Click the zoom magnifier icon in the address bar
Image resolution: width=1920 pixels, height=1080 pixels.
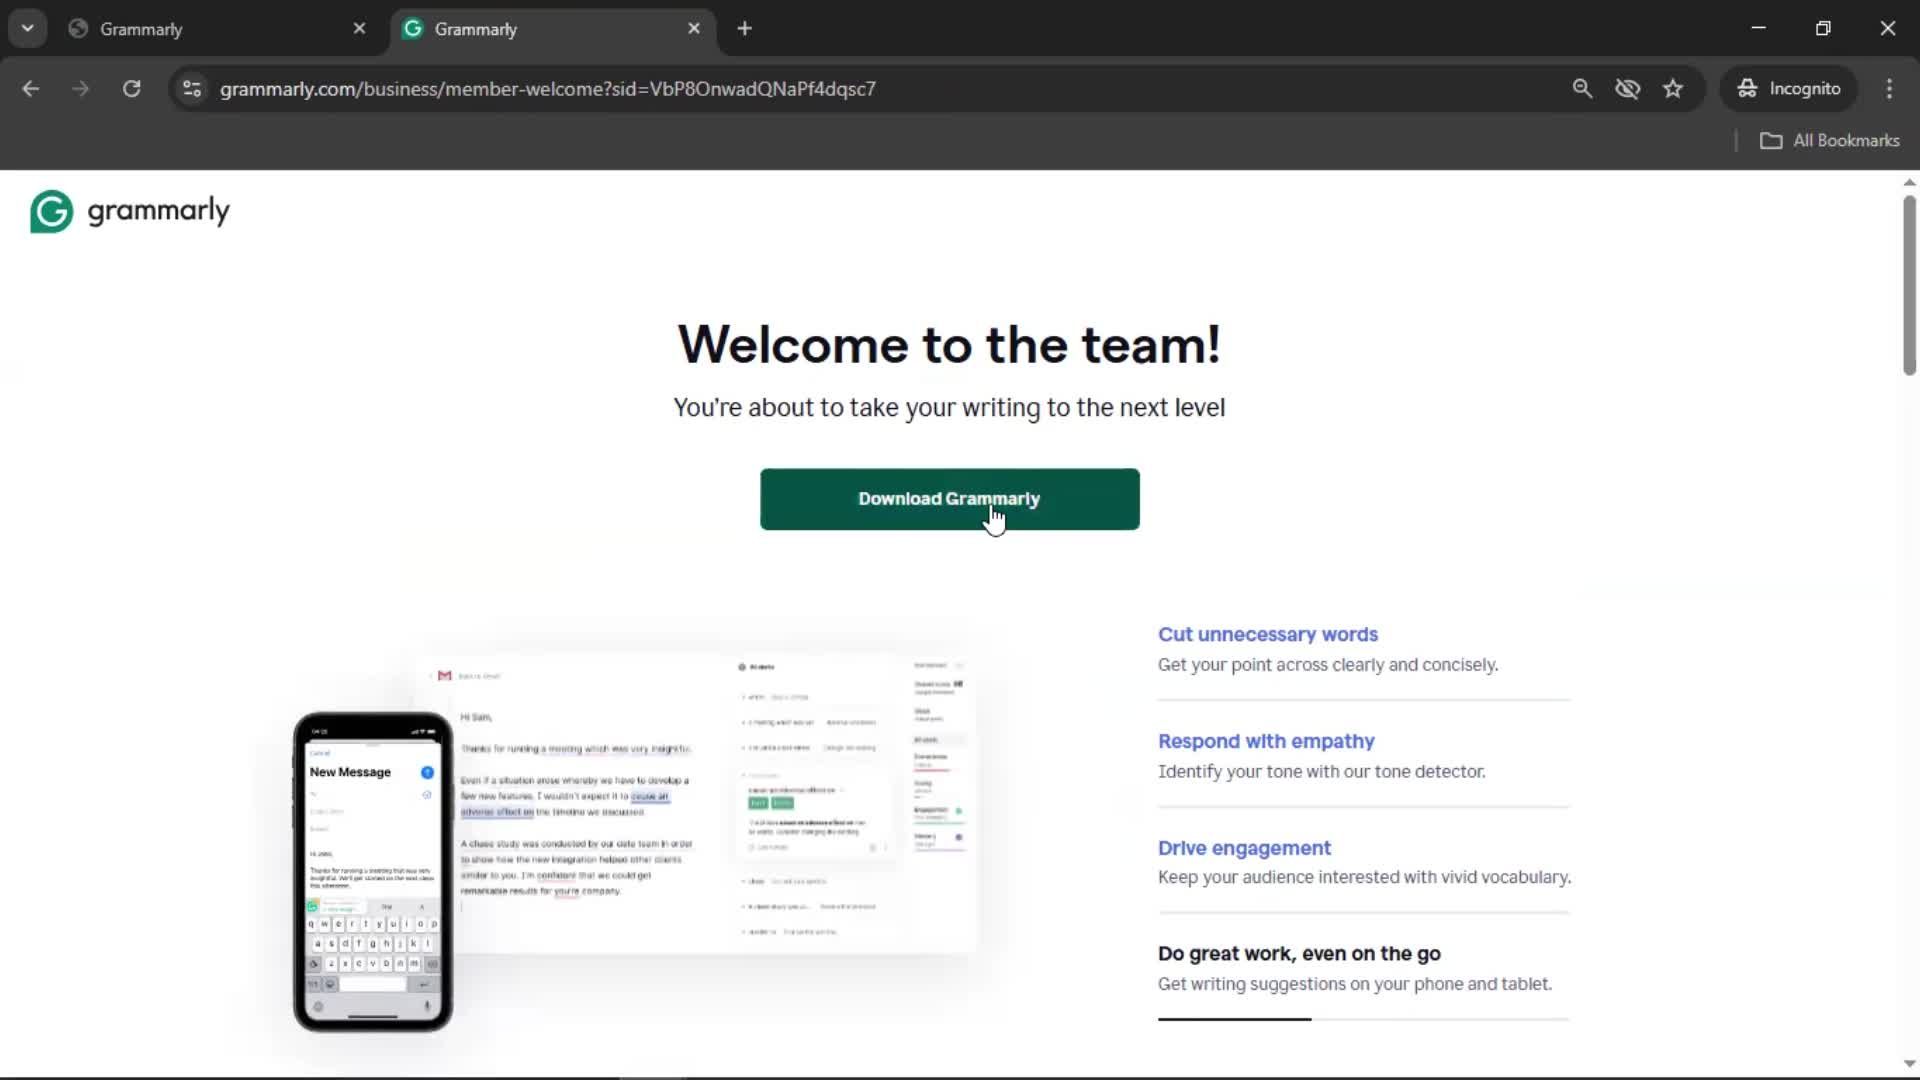tap(1582, 89)
